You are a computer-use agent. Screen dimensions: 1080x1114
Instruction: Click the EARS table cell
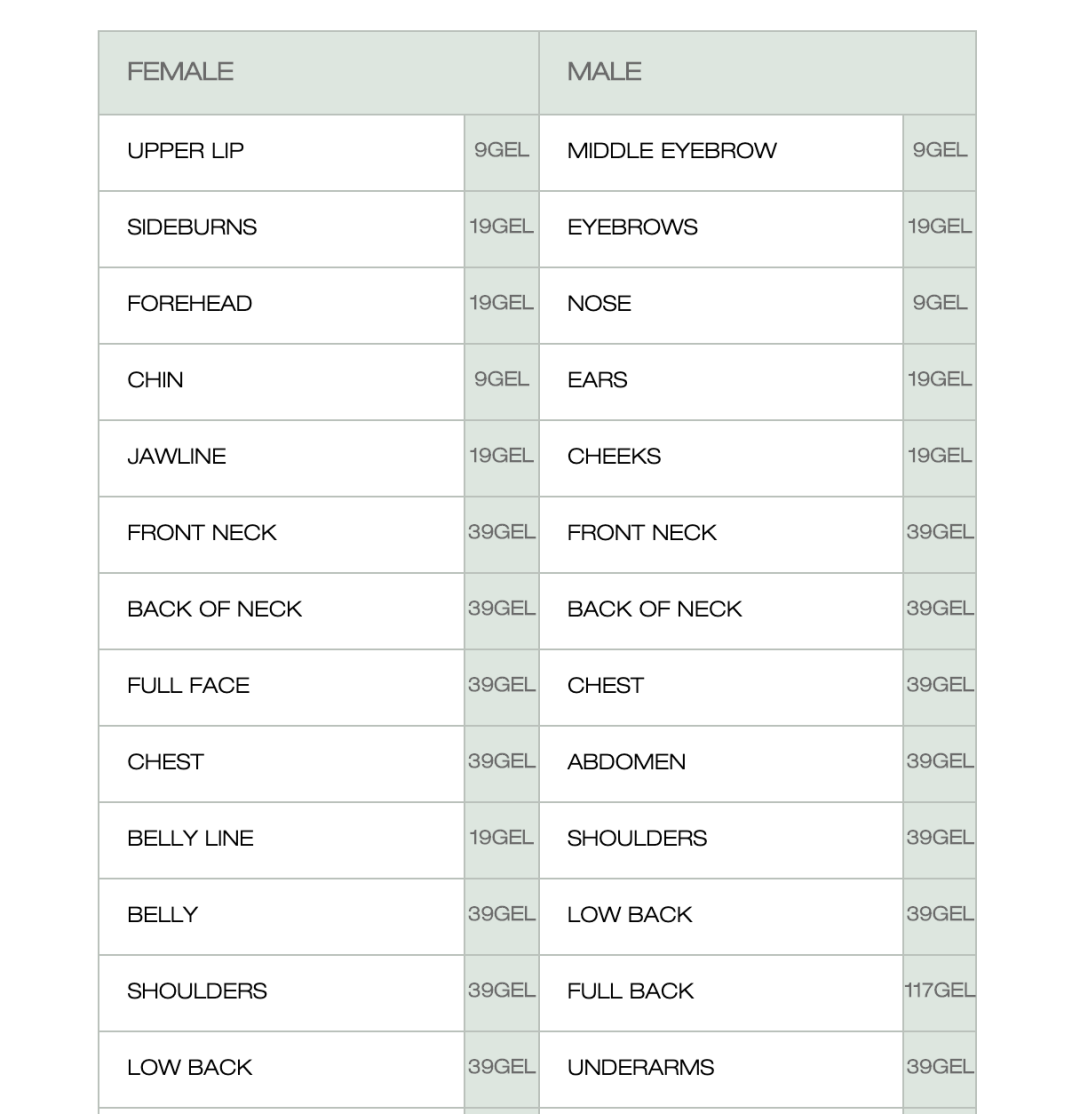pyautogui.click(x=721, y=382)
